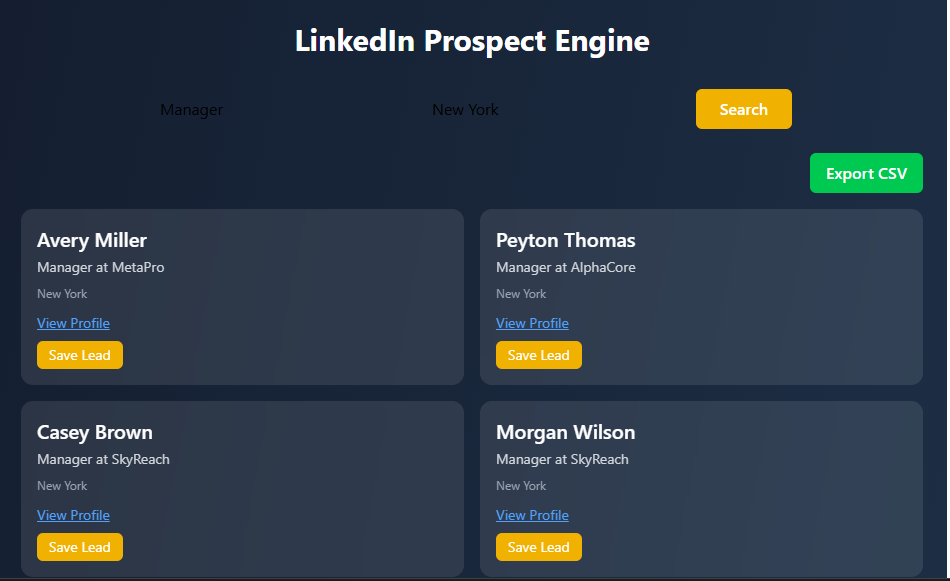
Task: Select the Morgan Wilson card heading
Action: click(565, 432)
